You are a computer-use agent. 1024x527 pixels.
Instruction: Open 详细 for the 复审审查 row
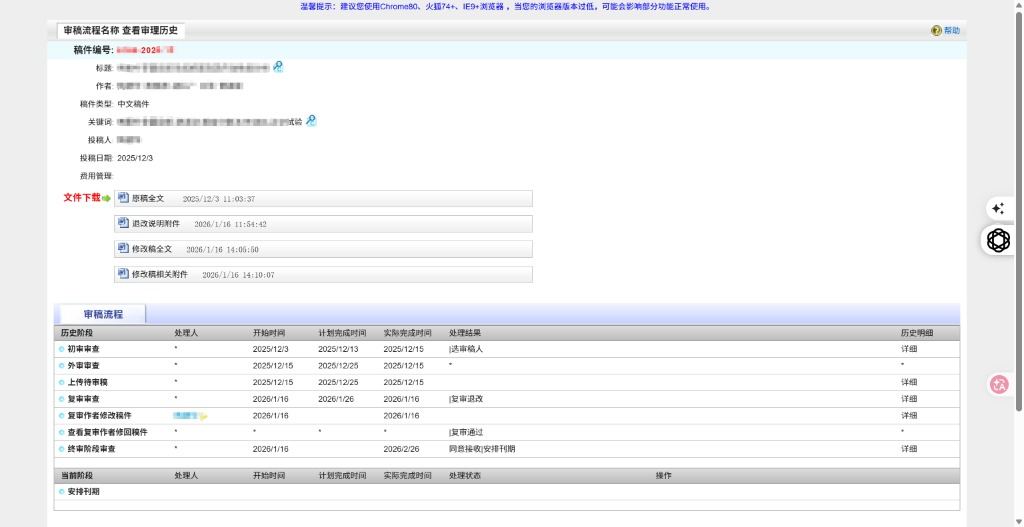click(909, 398)
